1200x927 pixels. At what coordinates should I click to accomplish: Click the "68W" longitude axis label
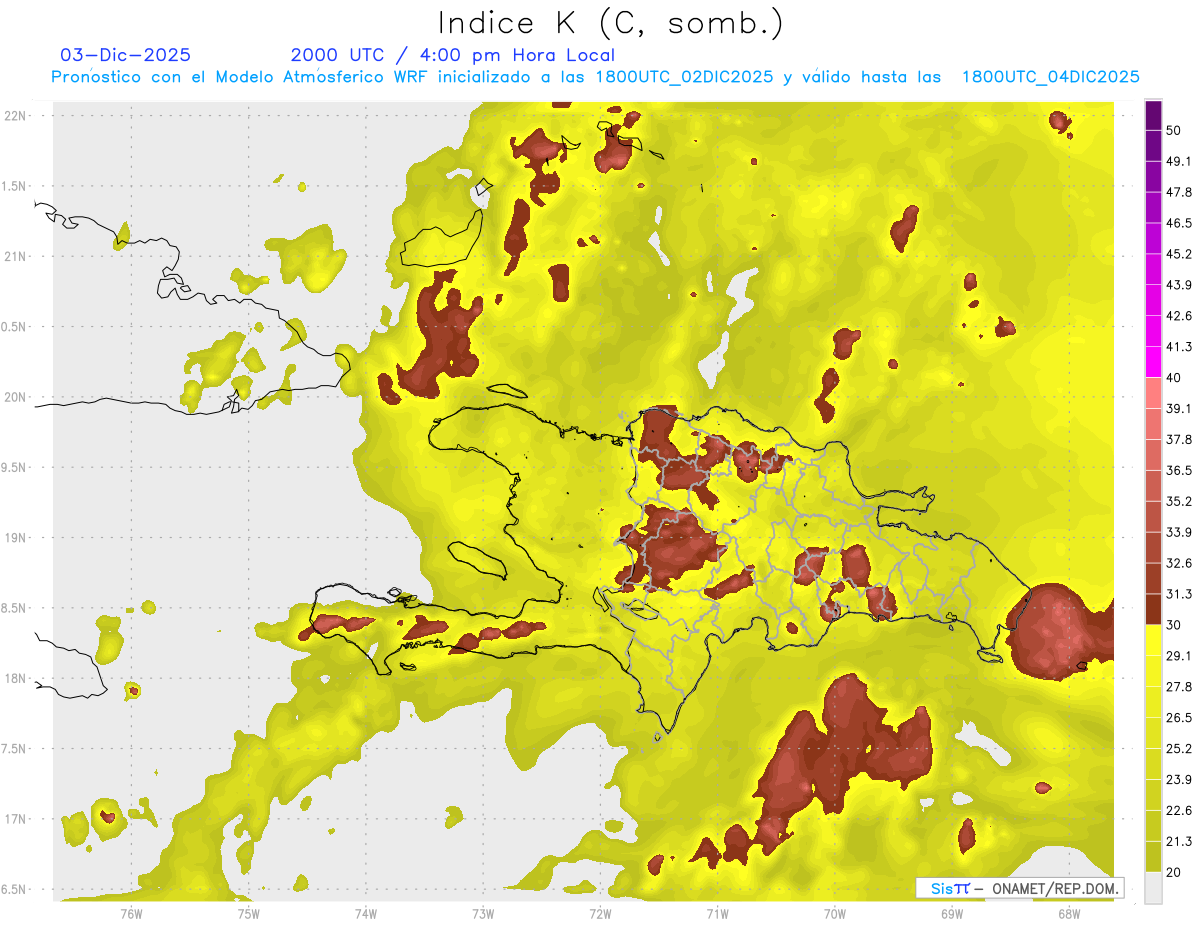click(1069, 914)
